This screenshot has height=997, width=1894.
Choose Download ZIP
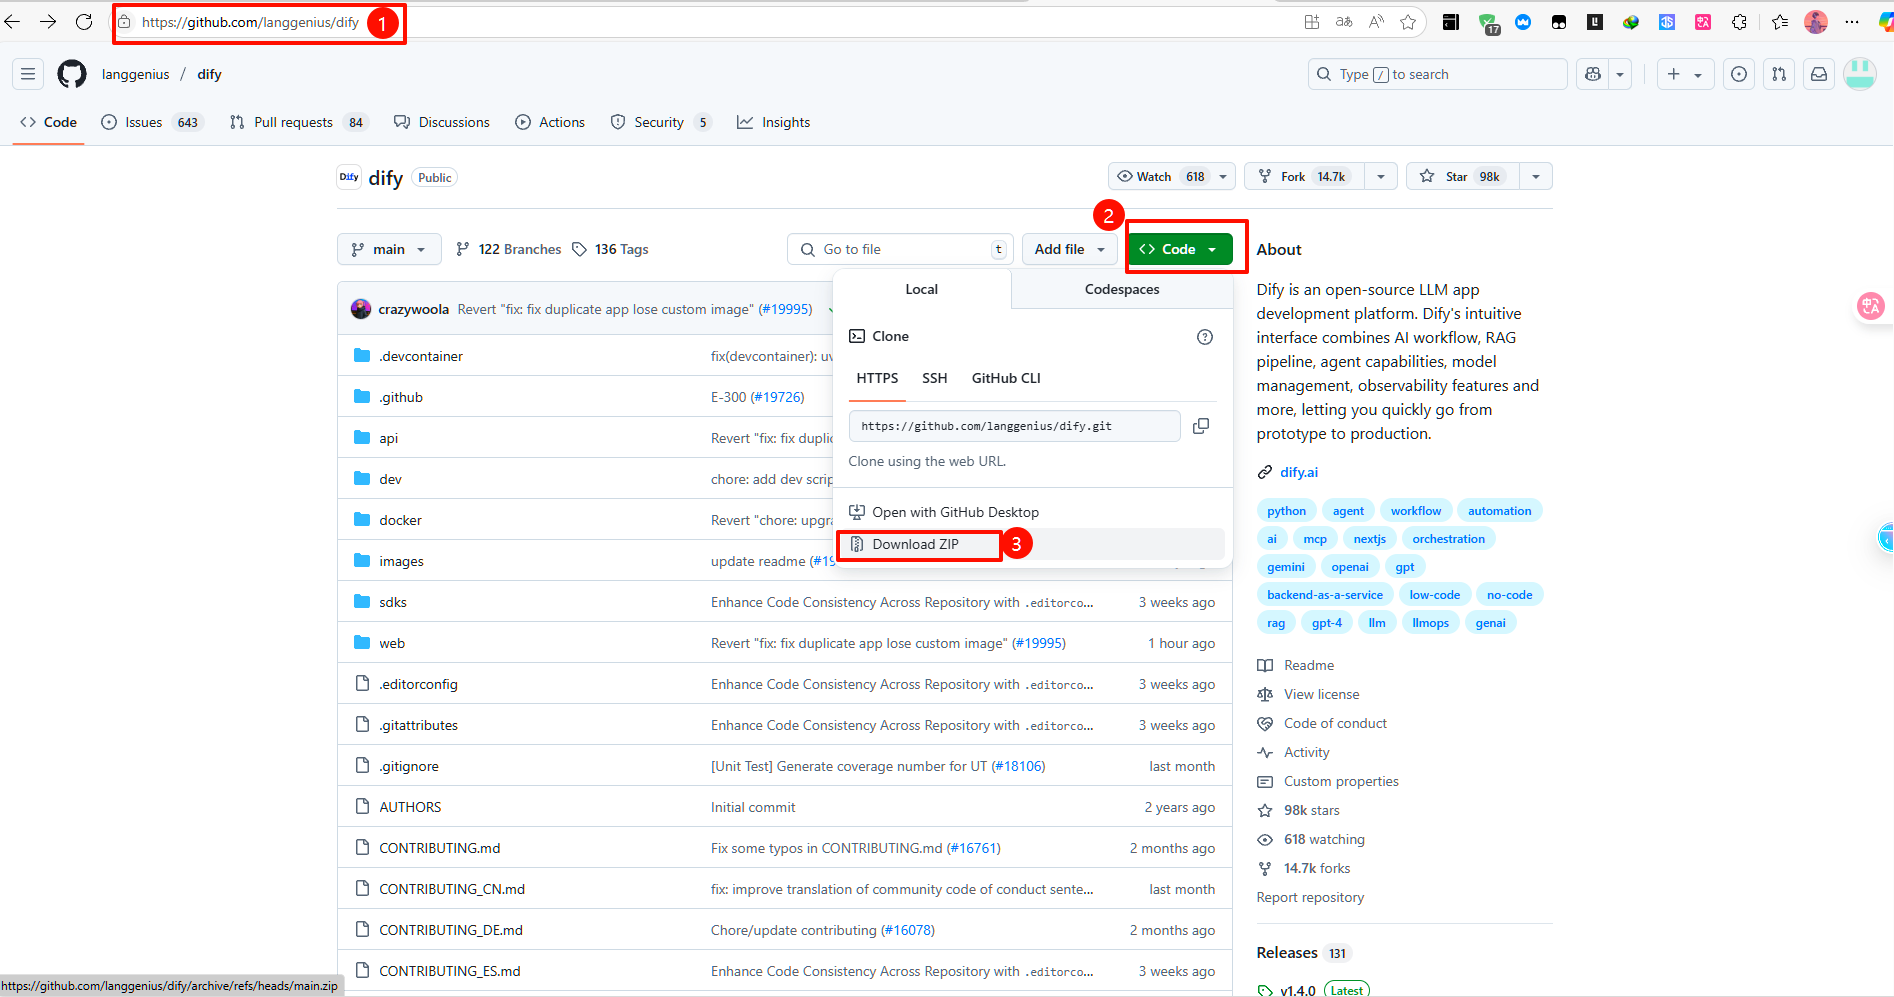click(x=1030, y=544)
